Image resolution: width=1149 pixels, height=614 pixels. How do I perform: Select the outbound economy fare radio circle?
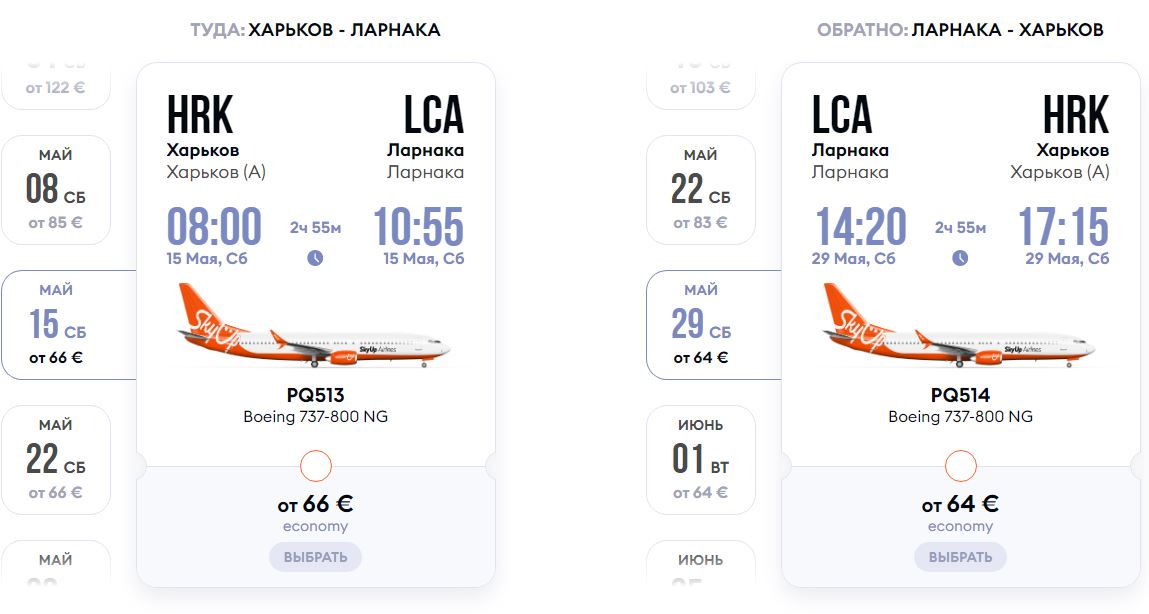pos(316,466)
